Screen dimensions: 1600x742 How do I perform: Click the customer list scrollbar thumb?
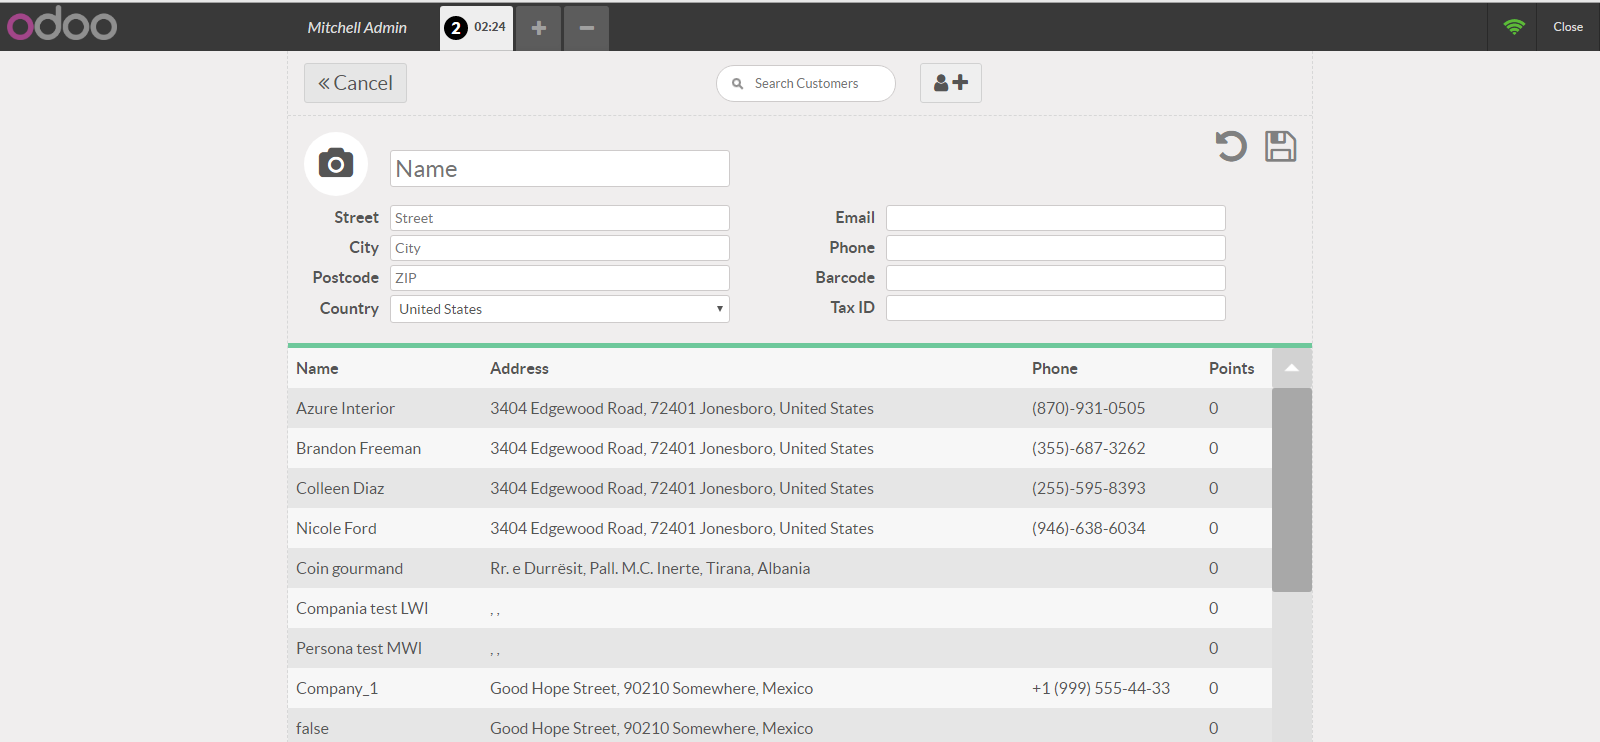1292,490
